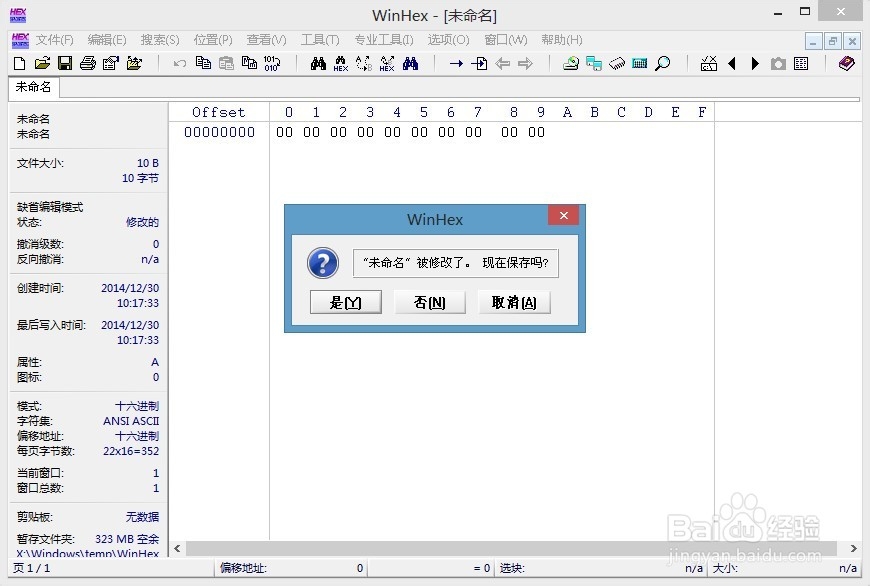Restore the inner document window
This screenshot has height=586, width=870.
pos(832,41)
